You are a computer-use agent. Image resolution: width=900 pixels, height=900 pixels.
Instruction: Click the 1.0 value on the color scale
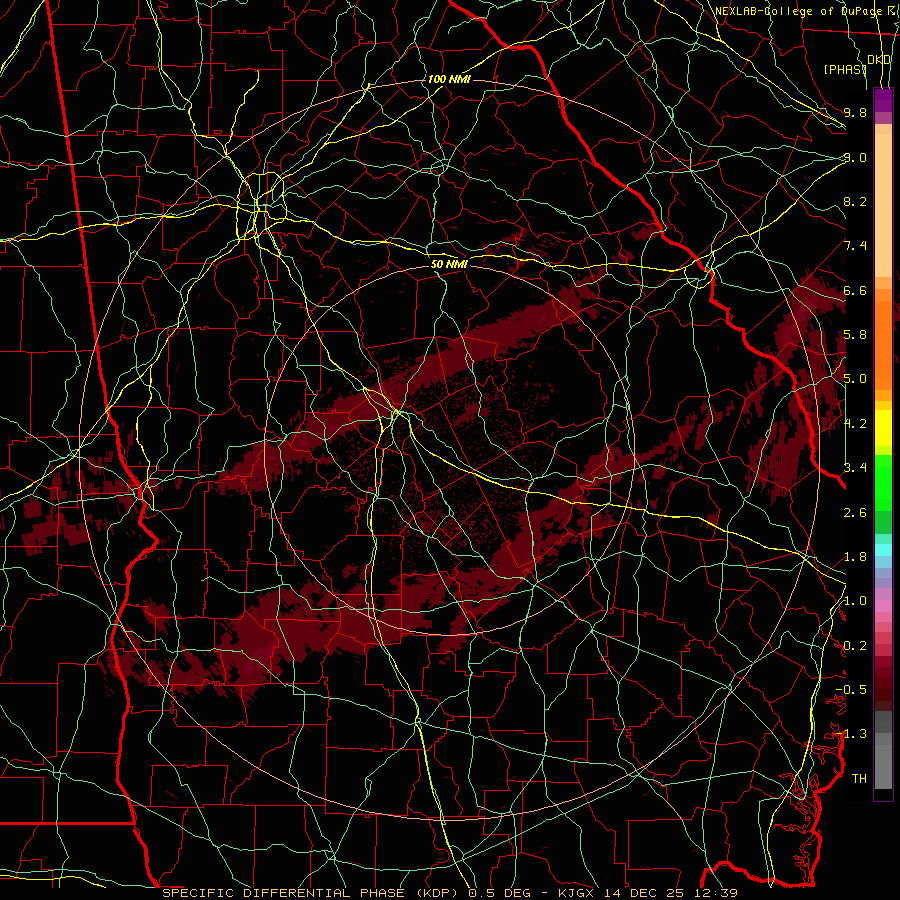point(855,600)
